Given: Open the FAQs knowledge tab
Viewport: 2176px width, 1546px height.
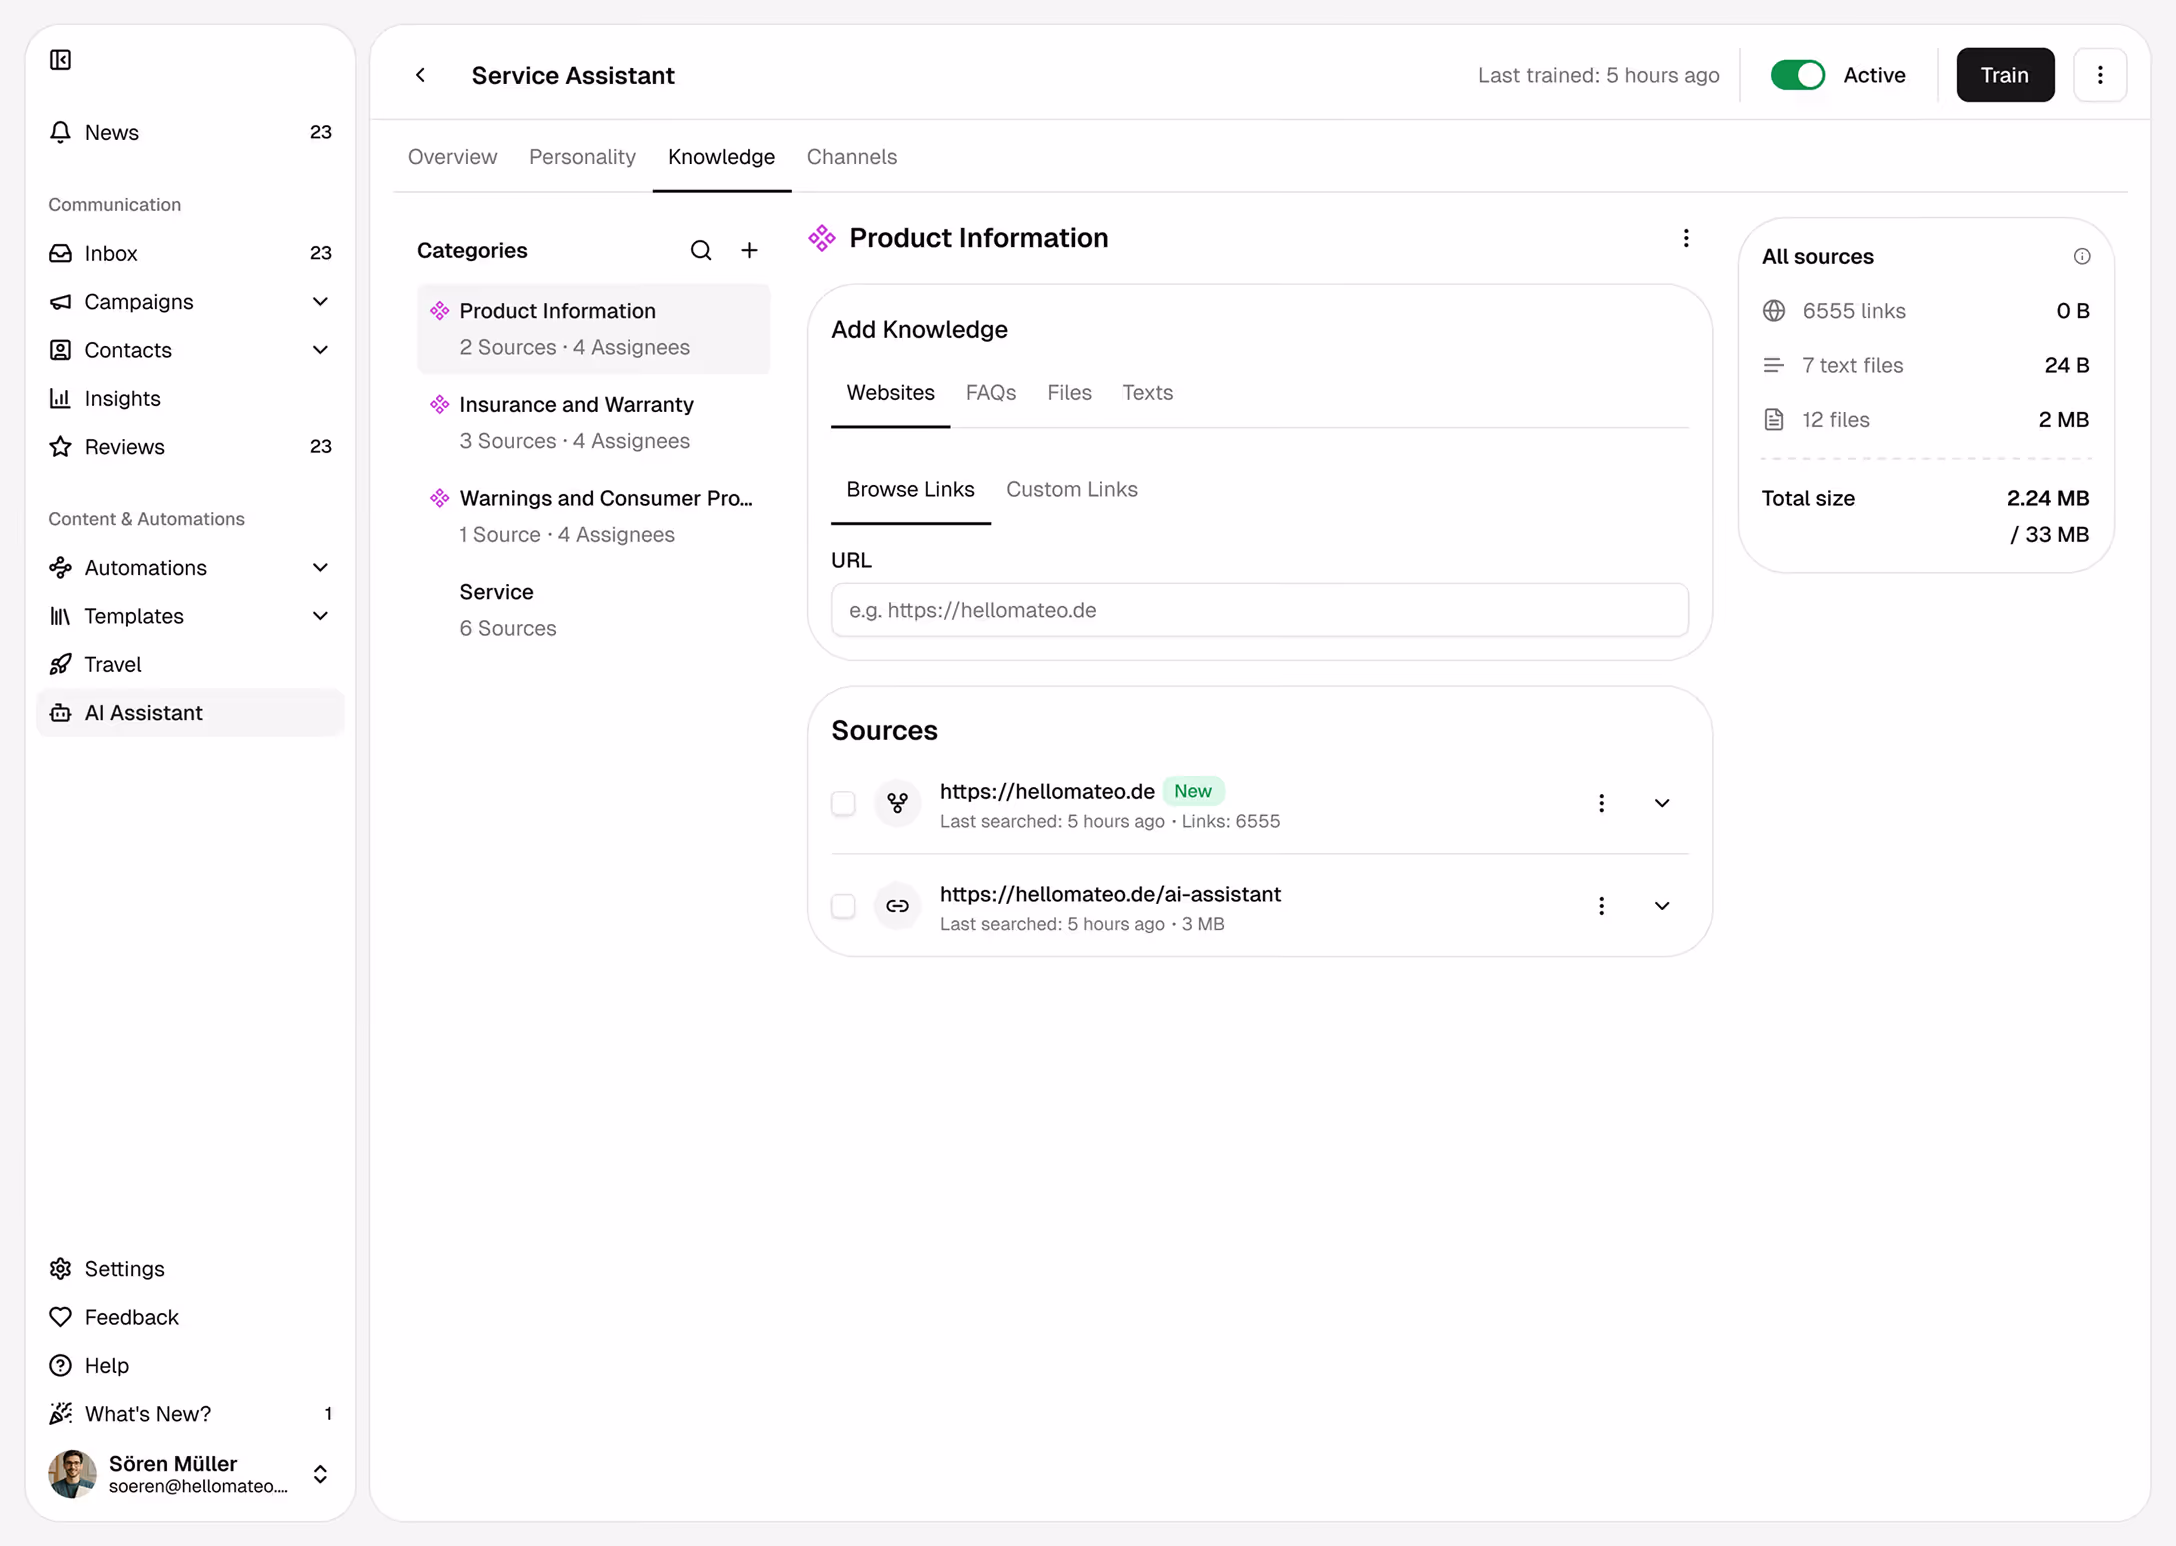Looking at the screenshot, I should (990, 393).
